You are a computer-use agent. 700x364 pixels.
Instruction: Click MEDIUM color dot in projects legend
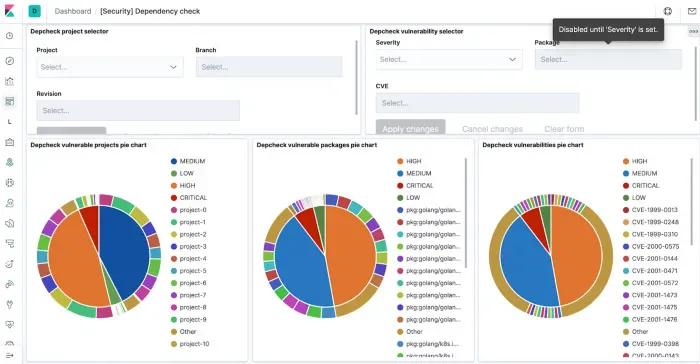pyautogui.click(x=174, y=161)
